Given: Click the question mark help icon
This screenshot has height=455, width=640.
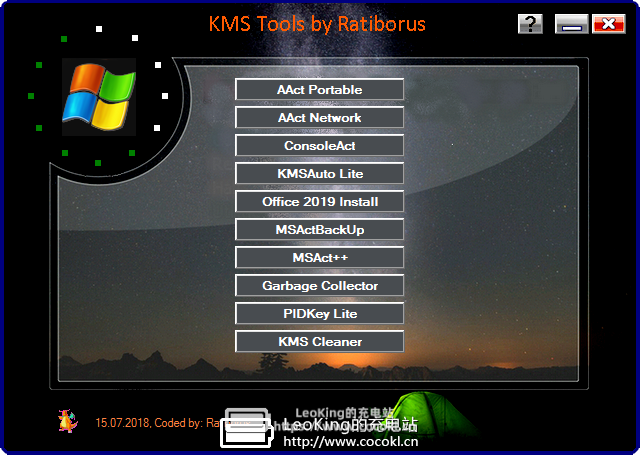Looking at the screenshot, I should coord(530,24).
